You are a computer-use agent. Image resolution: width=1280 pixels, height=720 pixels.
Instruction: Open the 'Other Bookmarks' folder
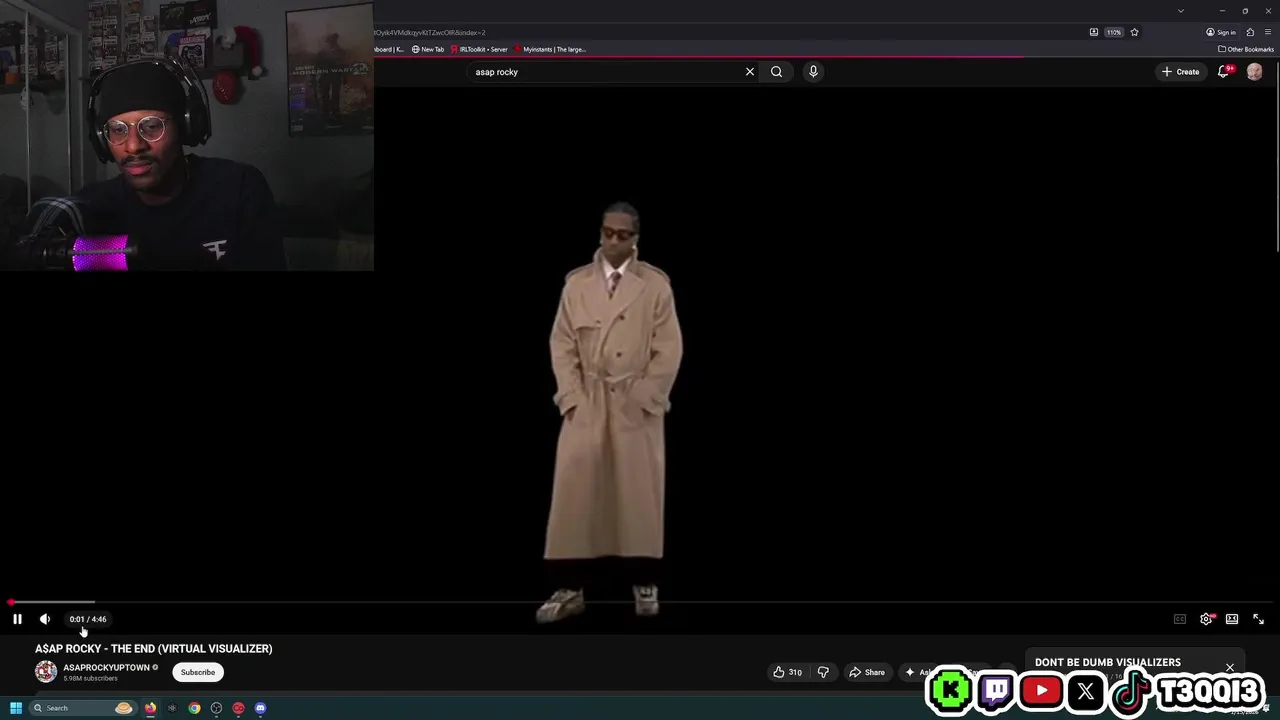[x=1246, y=49]
